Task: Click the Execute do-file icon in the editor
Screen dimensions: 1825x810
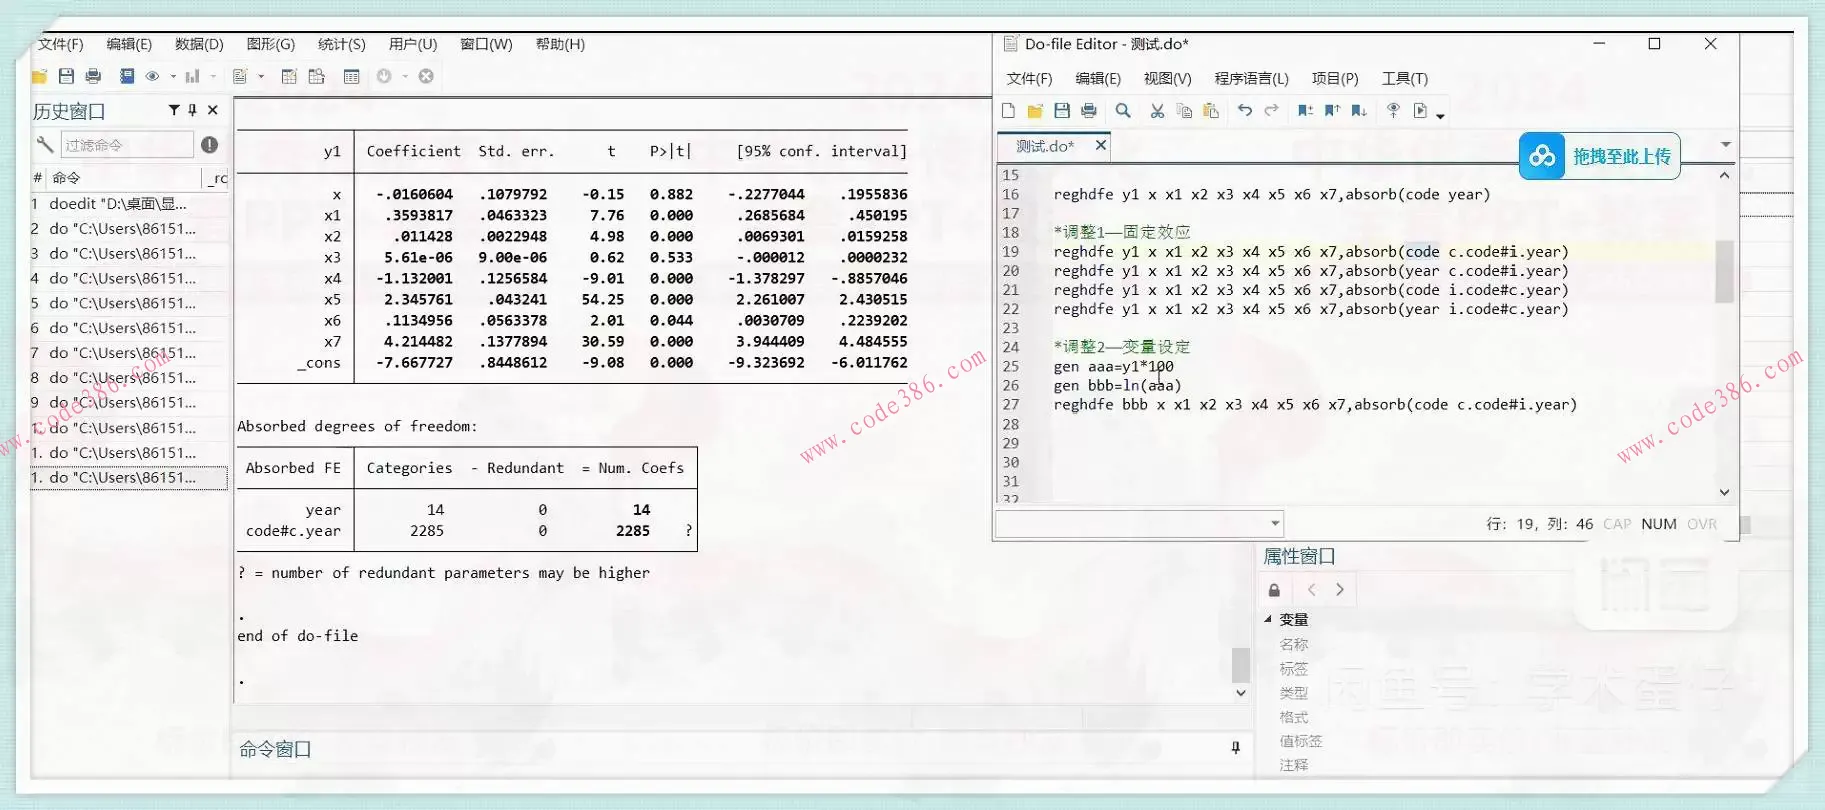Action: click(1420, 111)
